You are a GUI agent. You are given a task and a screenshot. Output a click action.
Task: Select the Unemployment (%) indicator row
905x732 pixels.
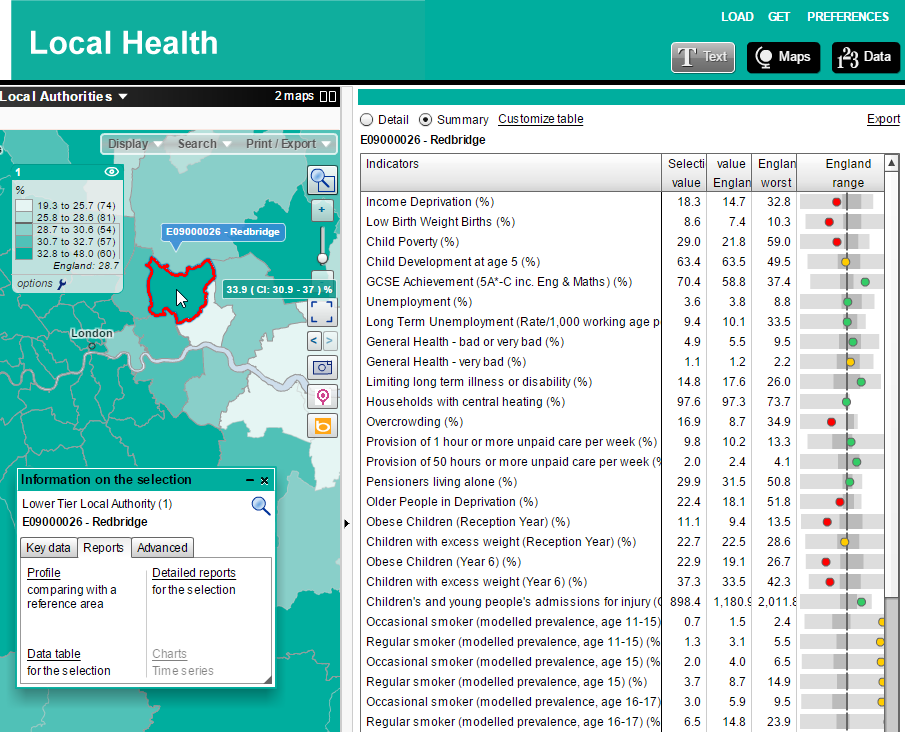[x=622, y=301]
